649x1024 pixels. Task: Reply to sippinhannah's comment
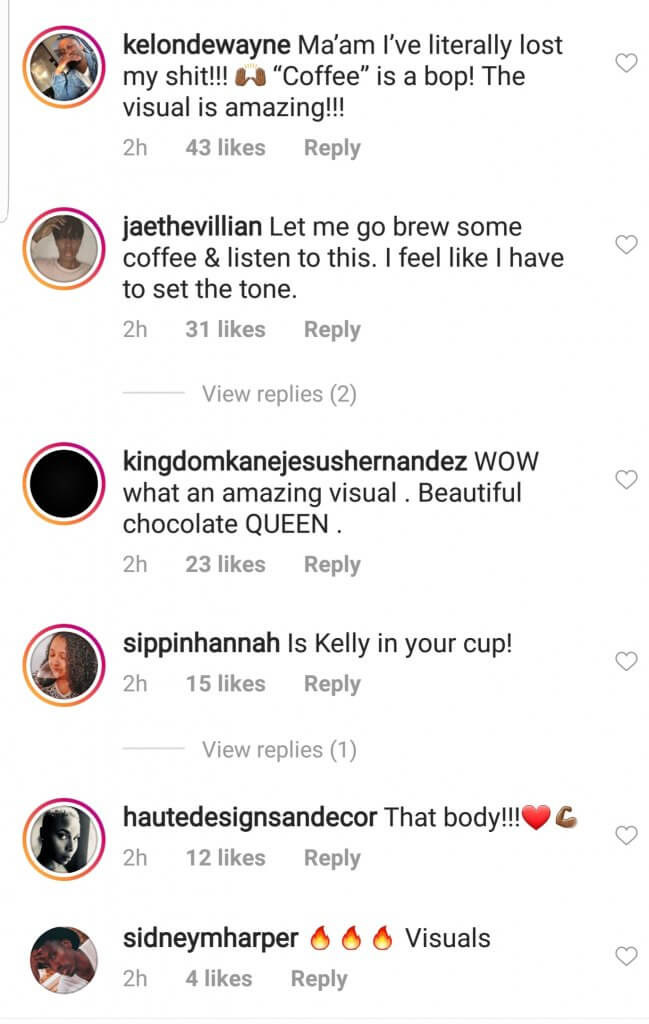point(332,684)
